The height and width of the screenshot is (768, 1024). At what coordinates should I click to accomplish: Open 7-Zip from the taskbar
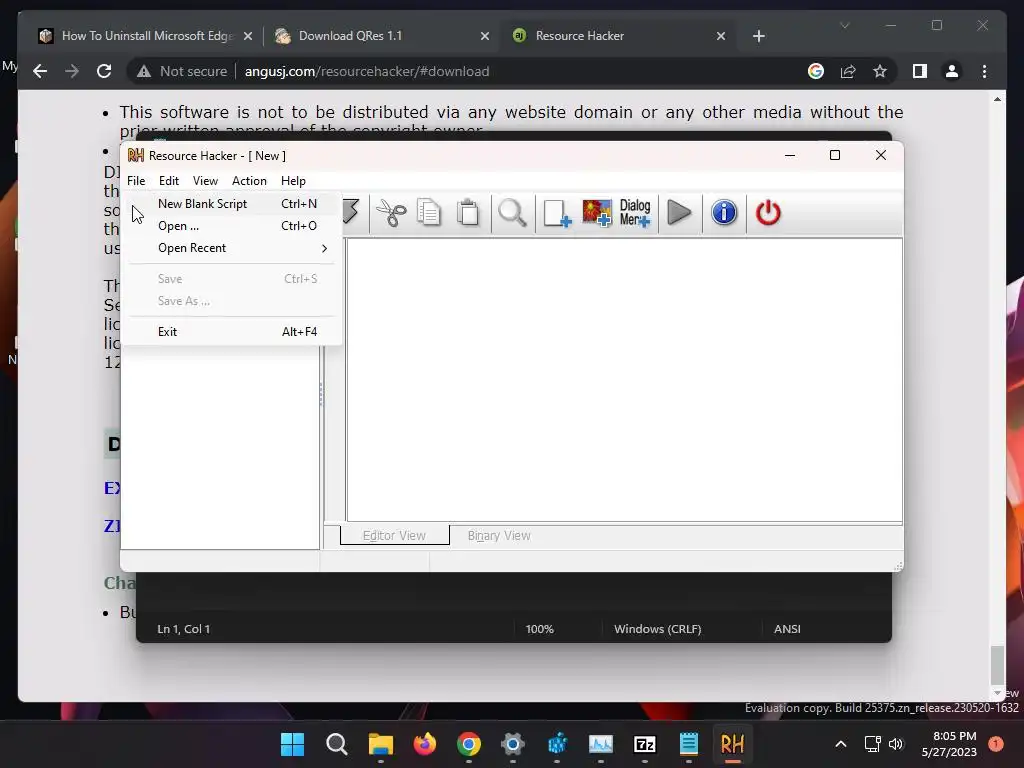[x=645, y=744]
